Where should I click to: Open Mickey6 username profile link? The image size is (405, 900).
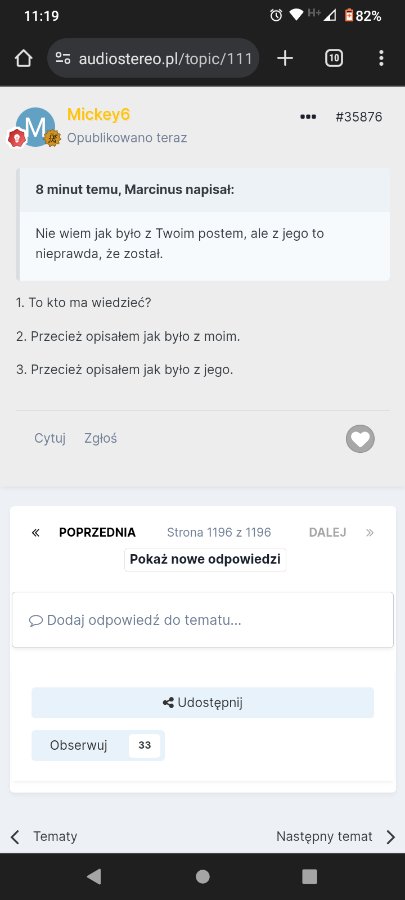pos(99,115)
